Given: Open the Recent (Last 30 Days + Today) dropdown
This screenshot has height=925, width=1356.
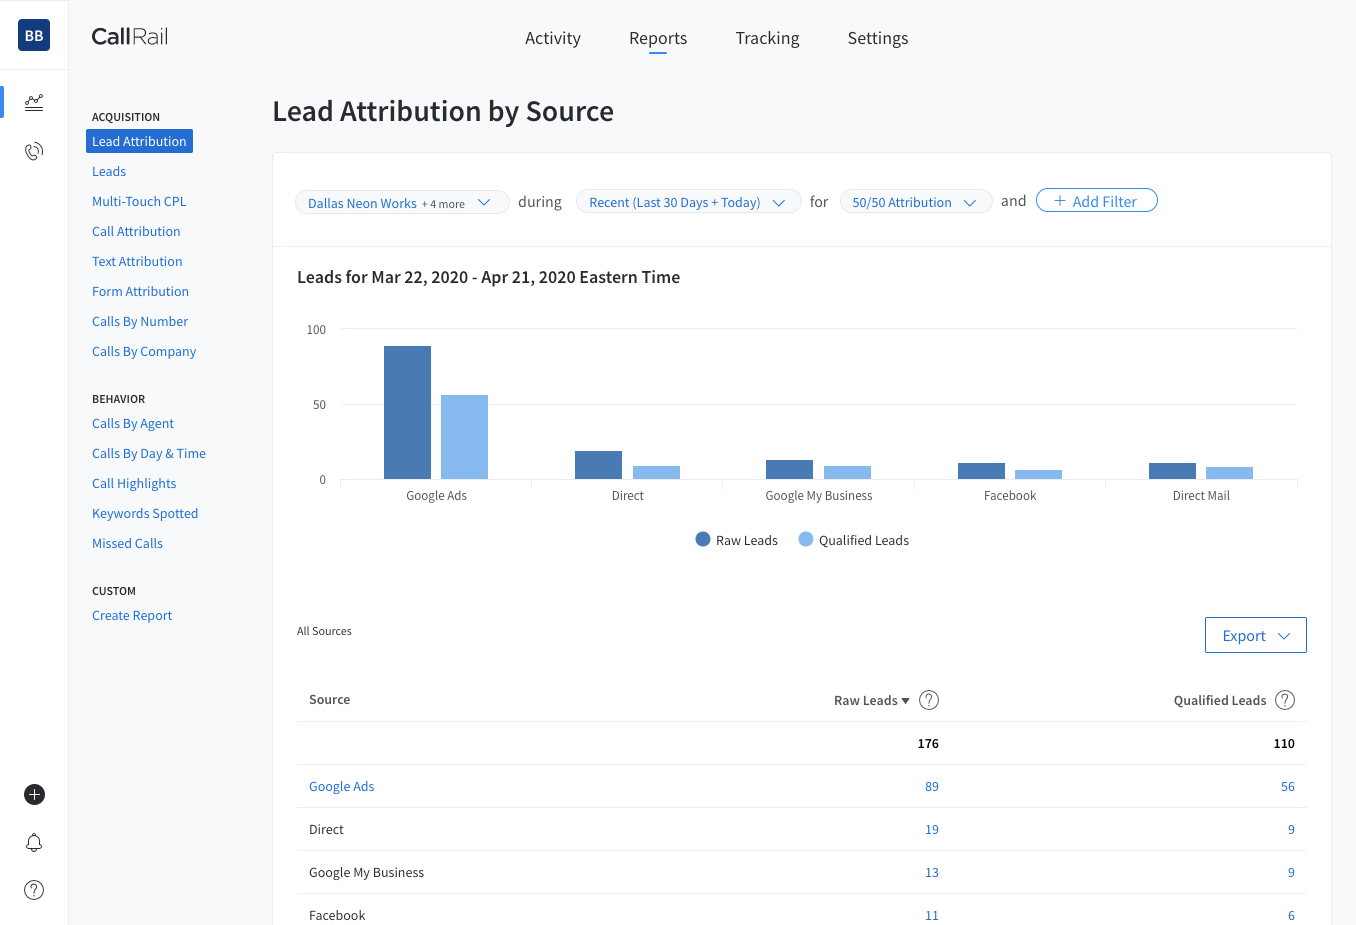Looking at the screenshot, I should 688,201.
